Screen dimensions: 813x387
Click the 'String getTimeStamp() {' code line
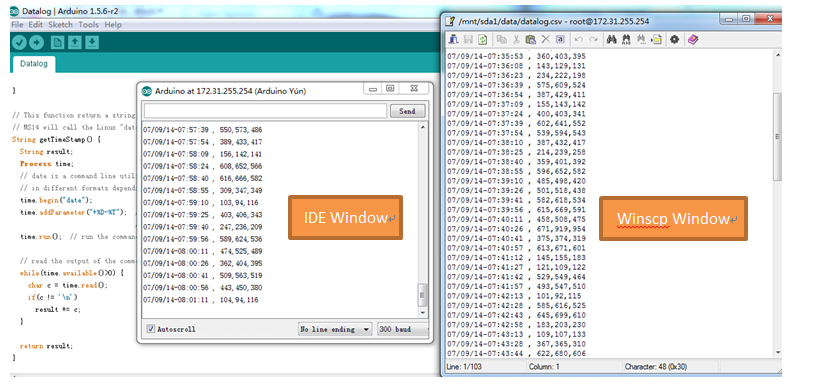tap(56, 140)
